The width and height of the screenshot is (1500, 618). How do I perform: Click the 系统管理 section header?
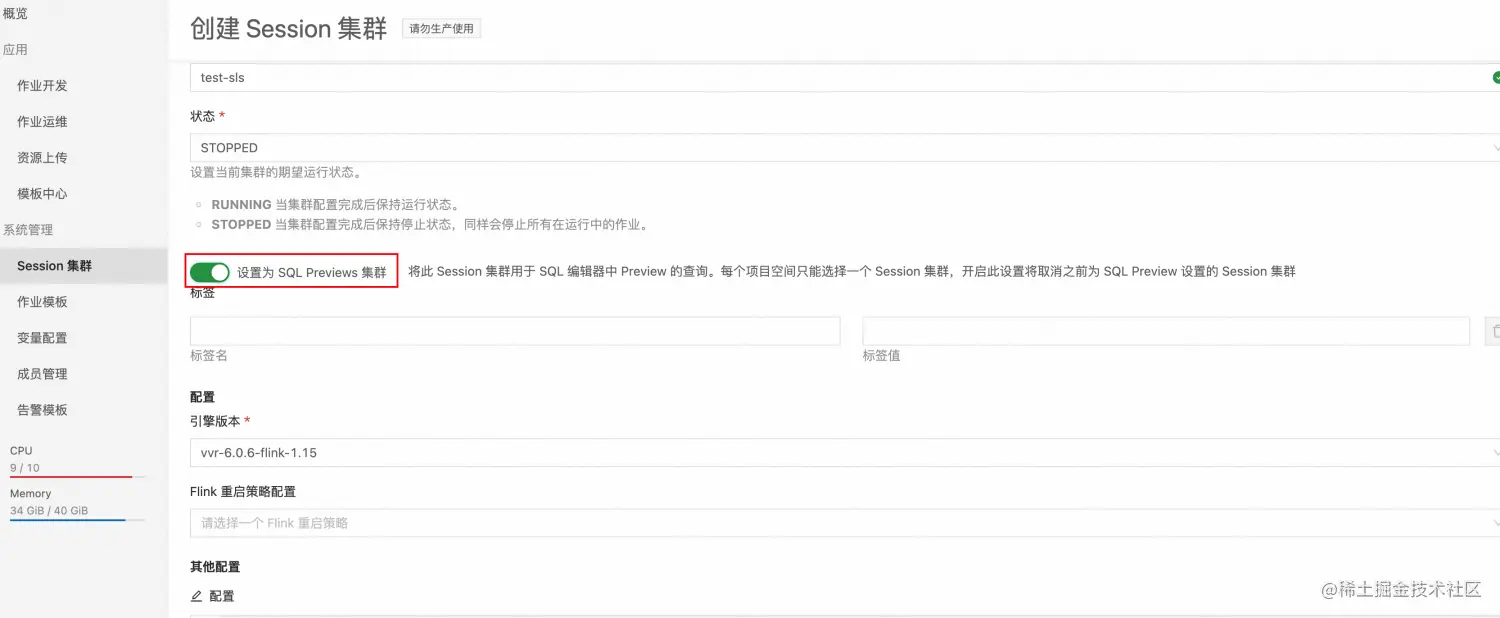click(28, 230)
